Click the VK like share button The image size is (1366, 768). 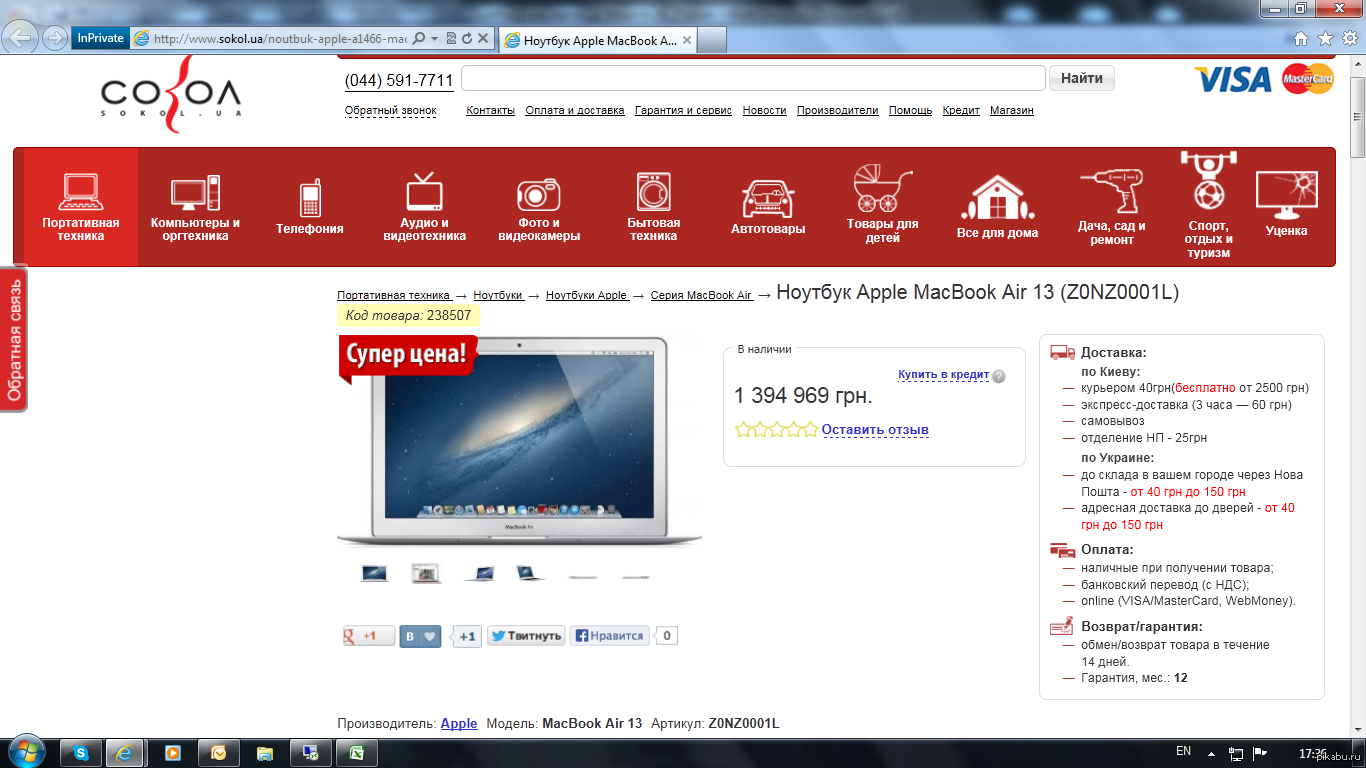(421, 636)
